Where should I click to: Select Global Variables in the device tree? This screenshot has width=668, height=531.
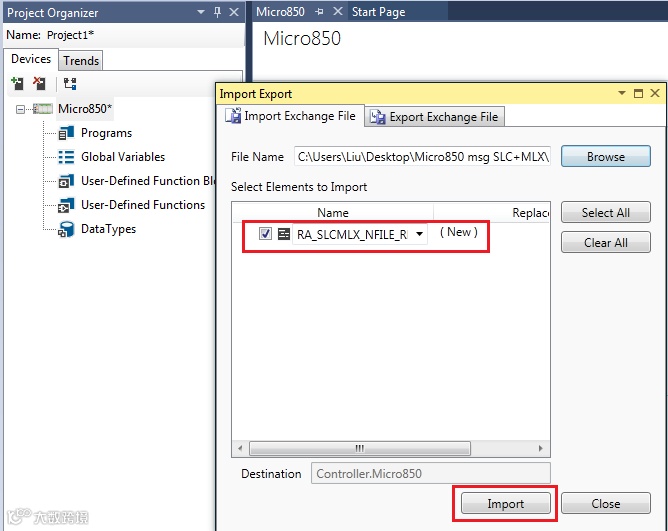click(x=123, y=157)
